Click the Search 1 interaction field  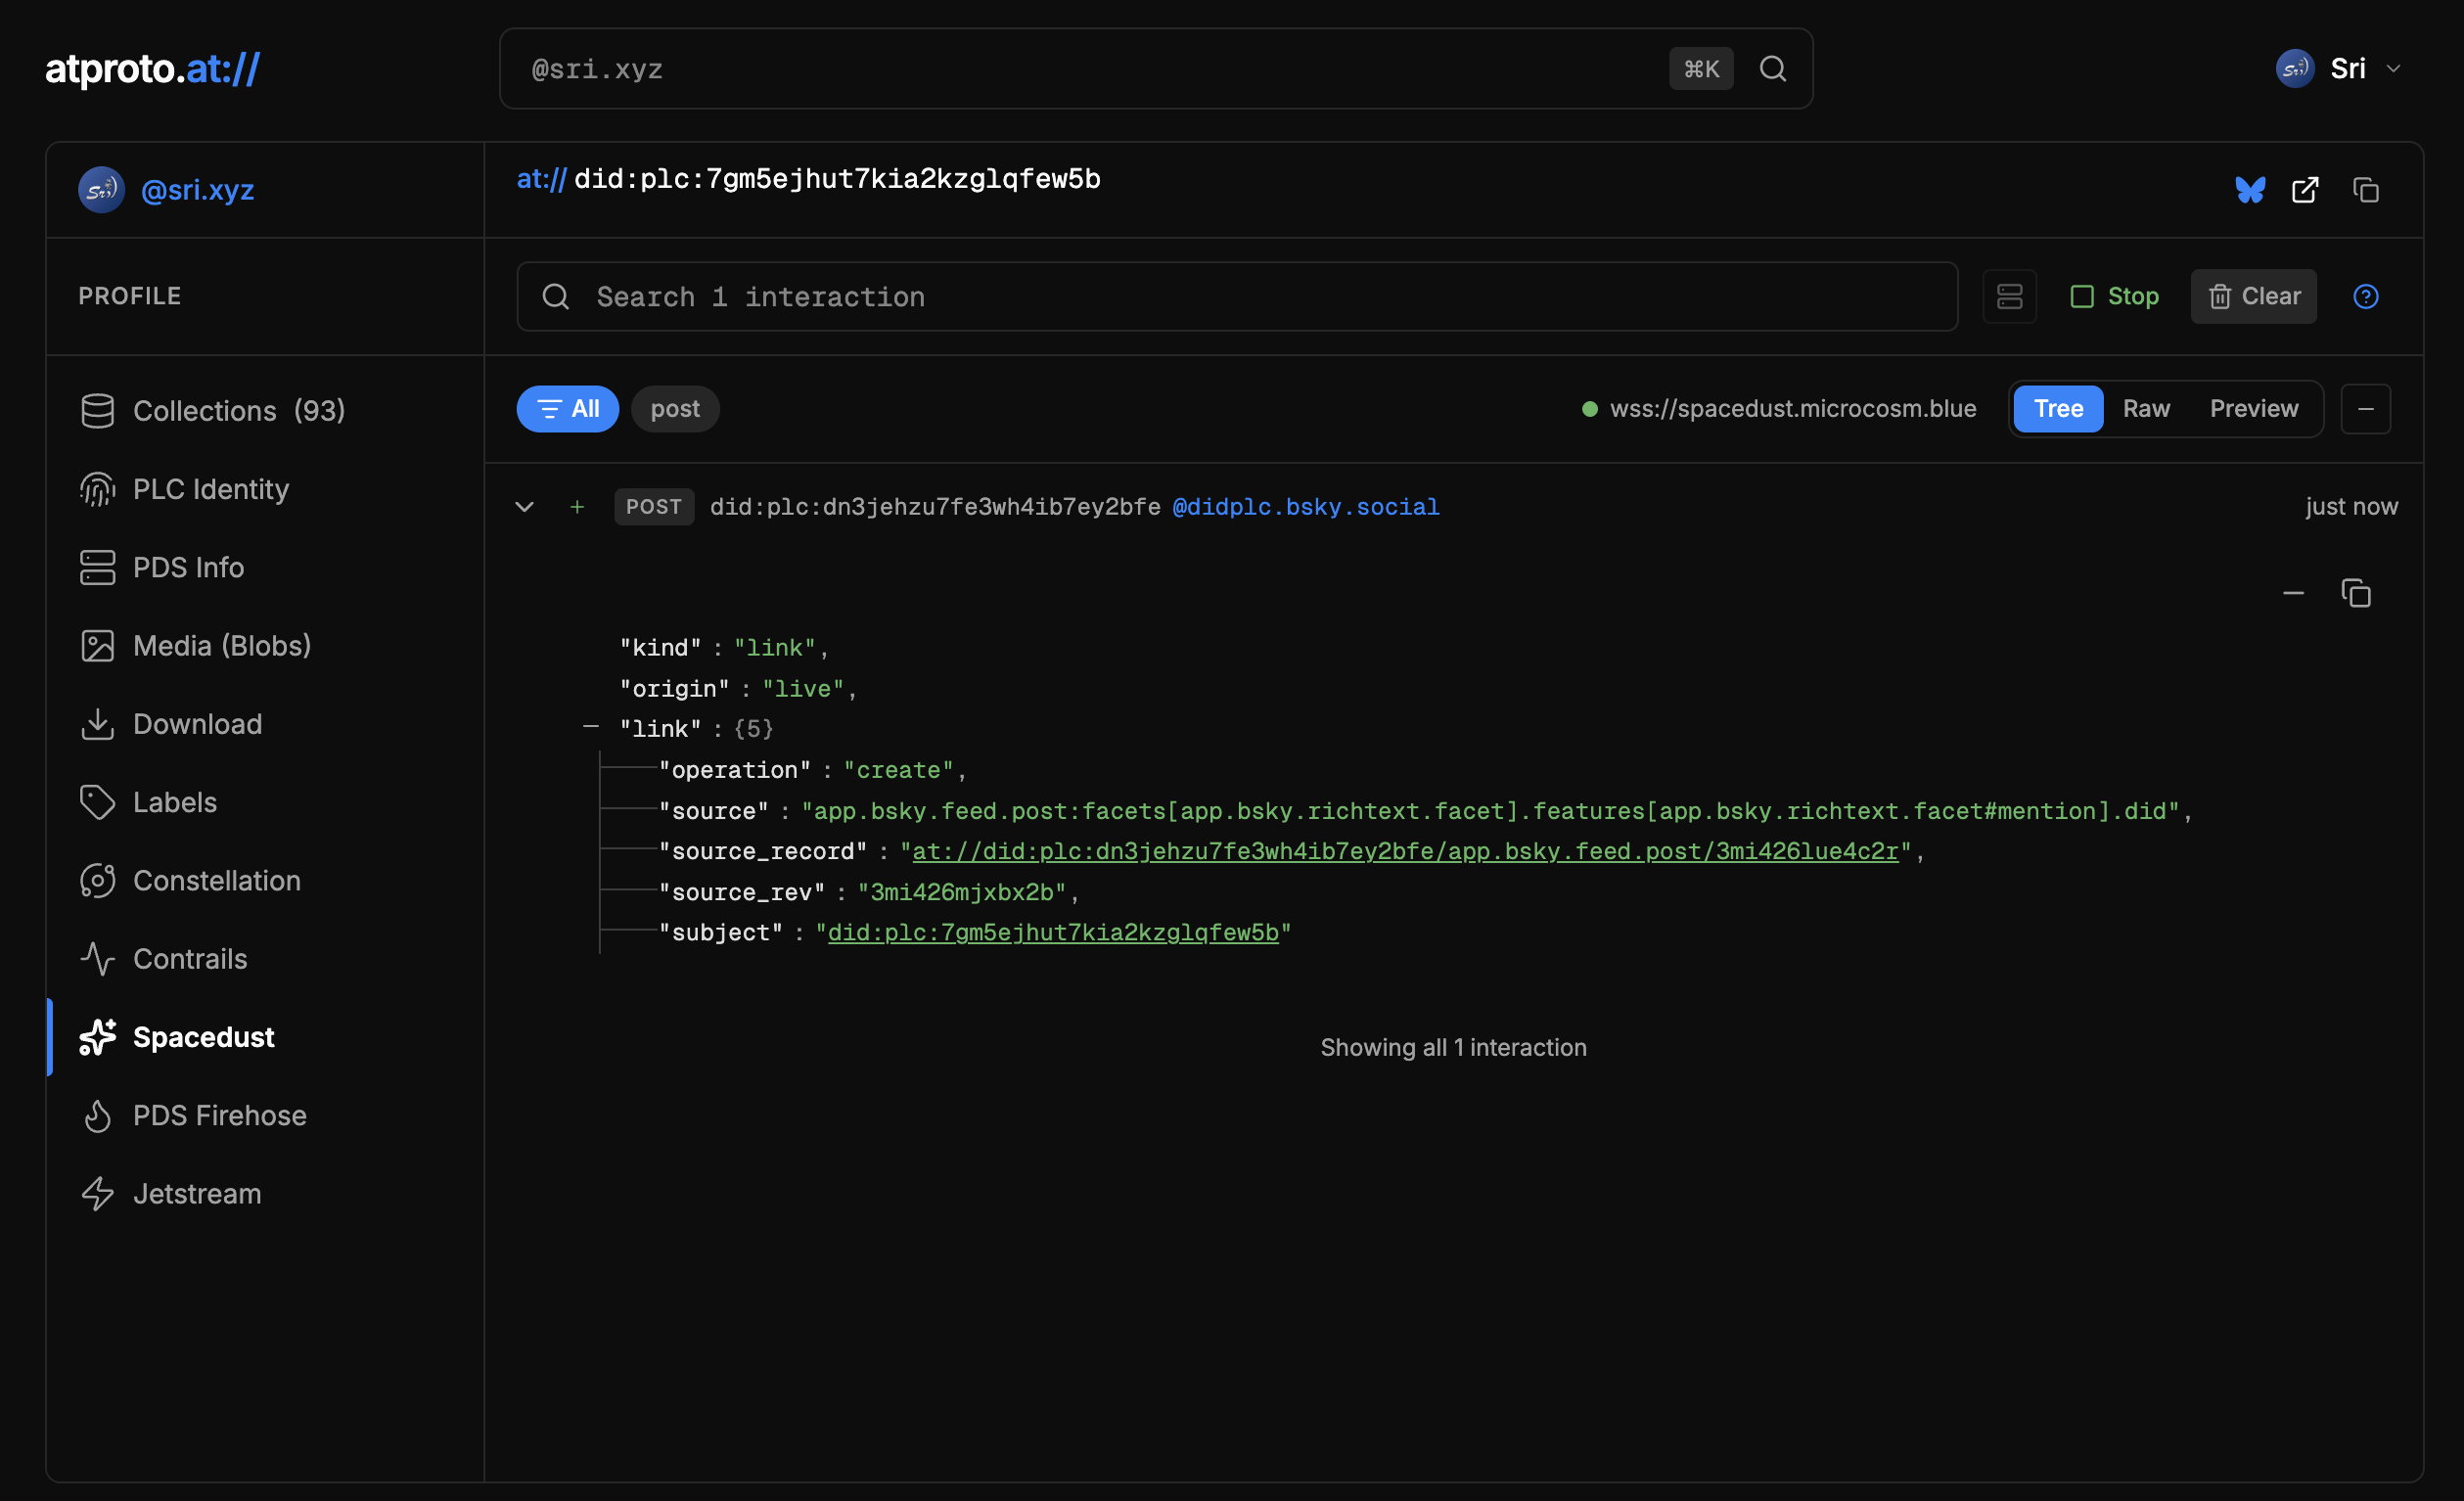(1236, 297)
